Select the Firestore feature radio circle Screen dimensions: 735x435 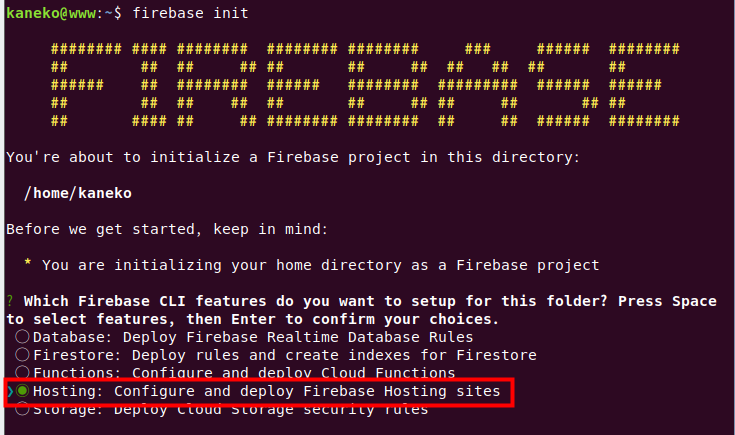22,354
